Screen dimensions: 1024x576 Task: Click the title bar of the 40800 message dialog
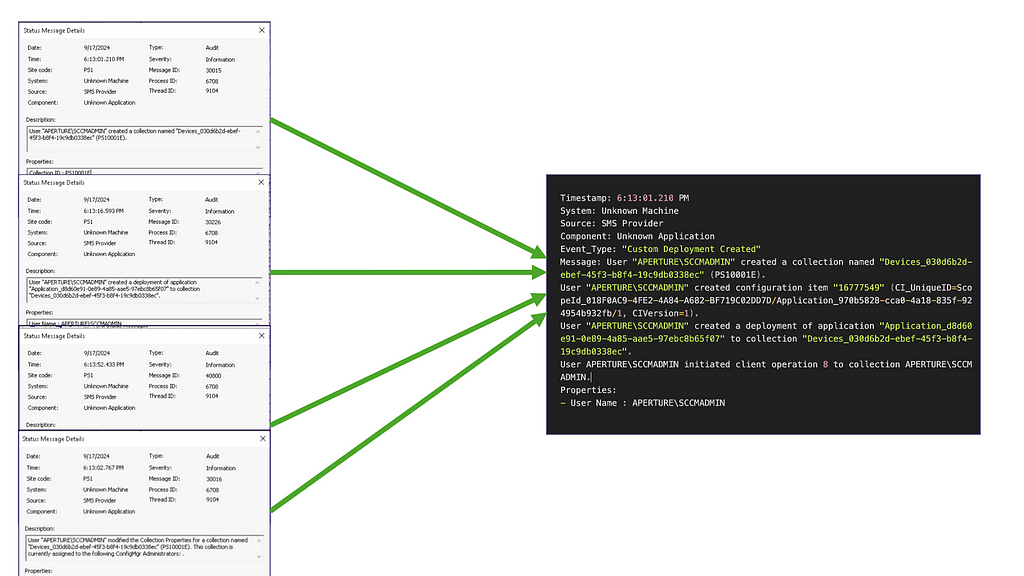click(x=144, y=336)
